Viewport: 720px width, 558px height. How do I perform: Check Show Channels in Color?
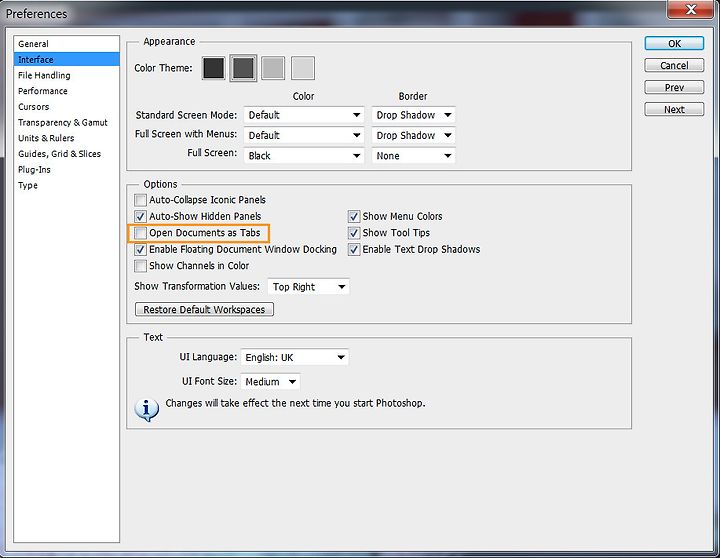pyautogui.click(x=141, y=266)
